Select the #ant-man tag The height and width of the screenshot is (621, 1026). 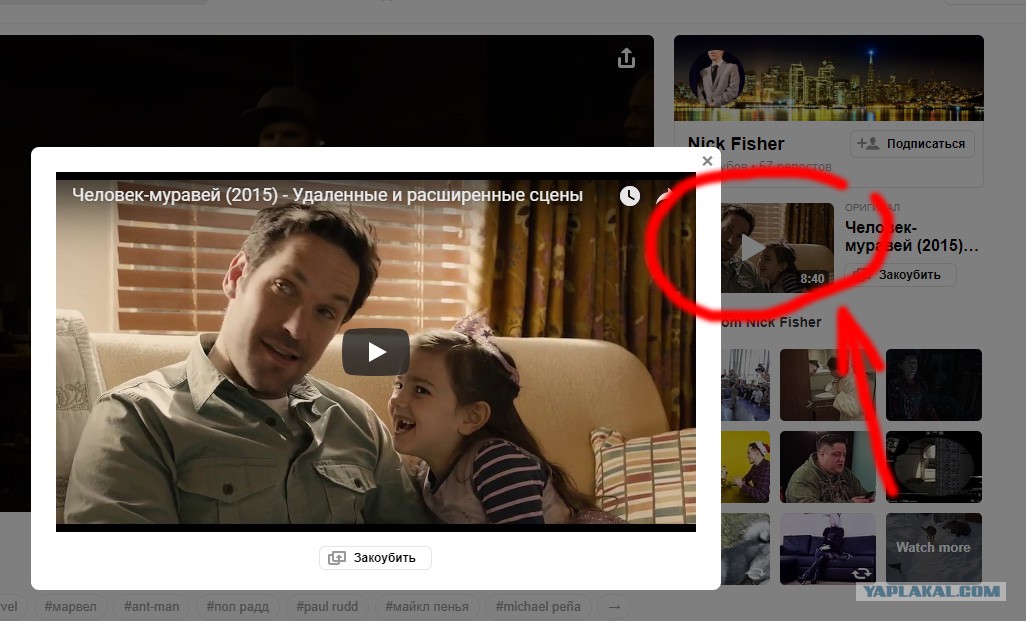pyautogui.click(x=151, y=607)
